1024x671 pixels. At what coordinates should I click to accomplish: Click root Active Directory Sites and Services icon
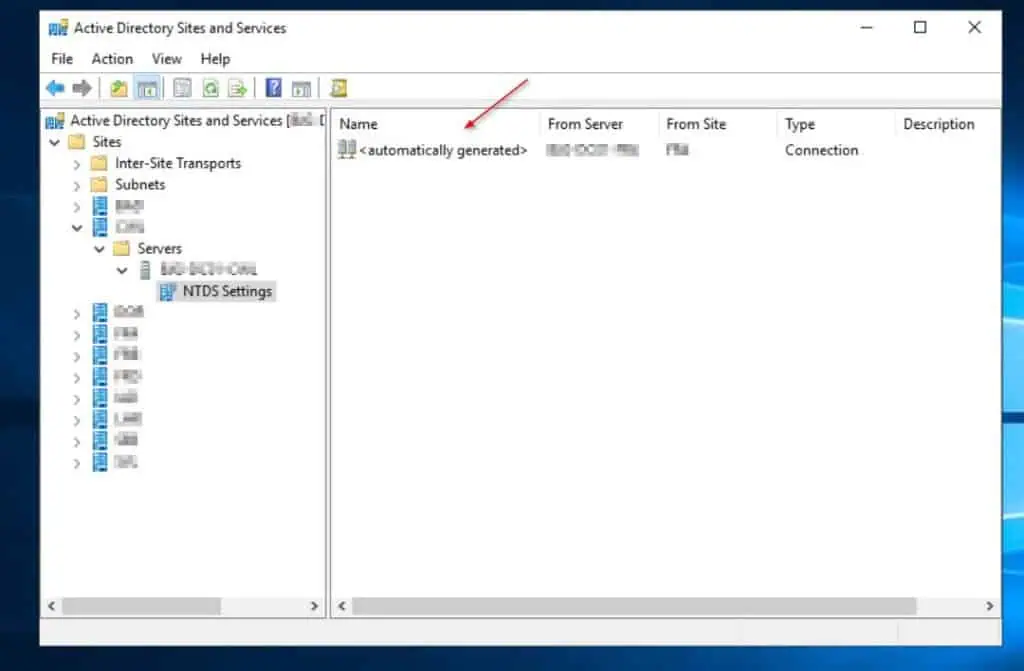[55, 121]
